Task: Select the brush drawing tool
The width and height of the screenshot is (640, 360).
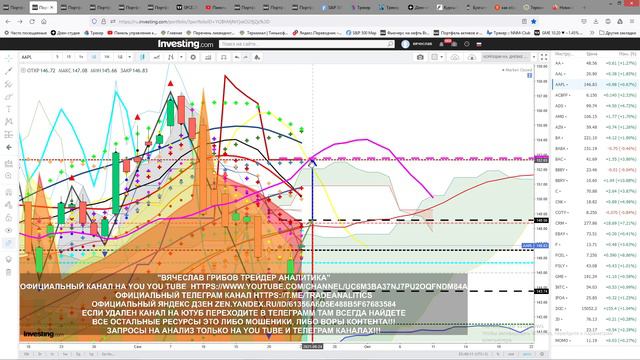Action: tap(9, 97)
